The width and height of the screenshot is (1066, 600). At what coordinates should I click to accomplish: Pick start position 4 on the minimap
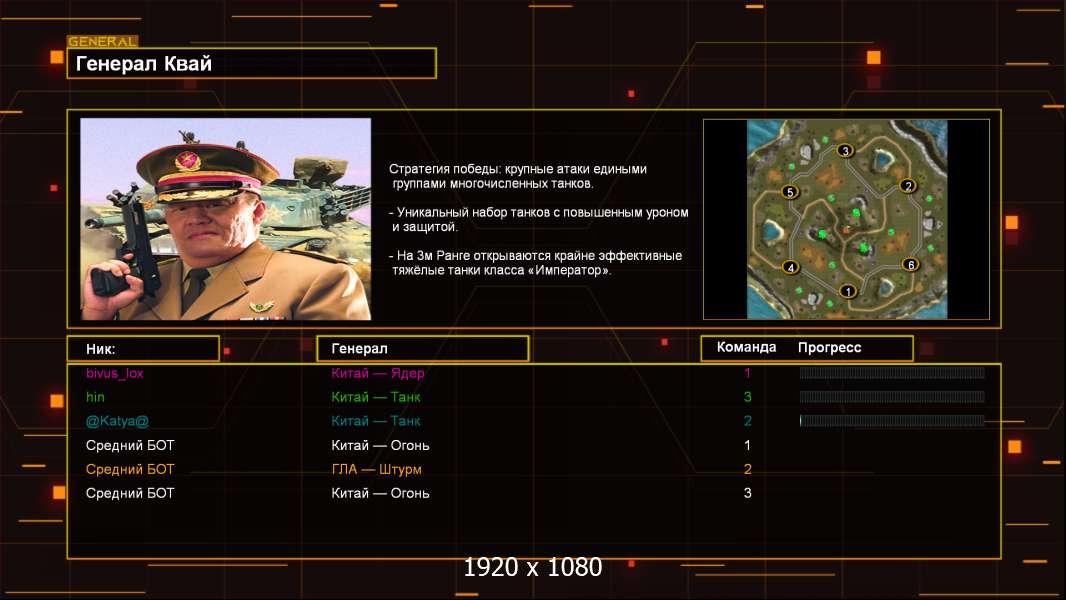[791, 267]
